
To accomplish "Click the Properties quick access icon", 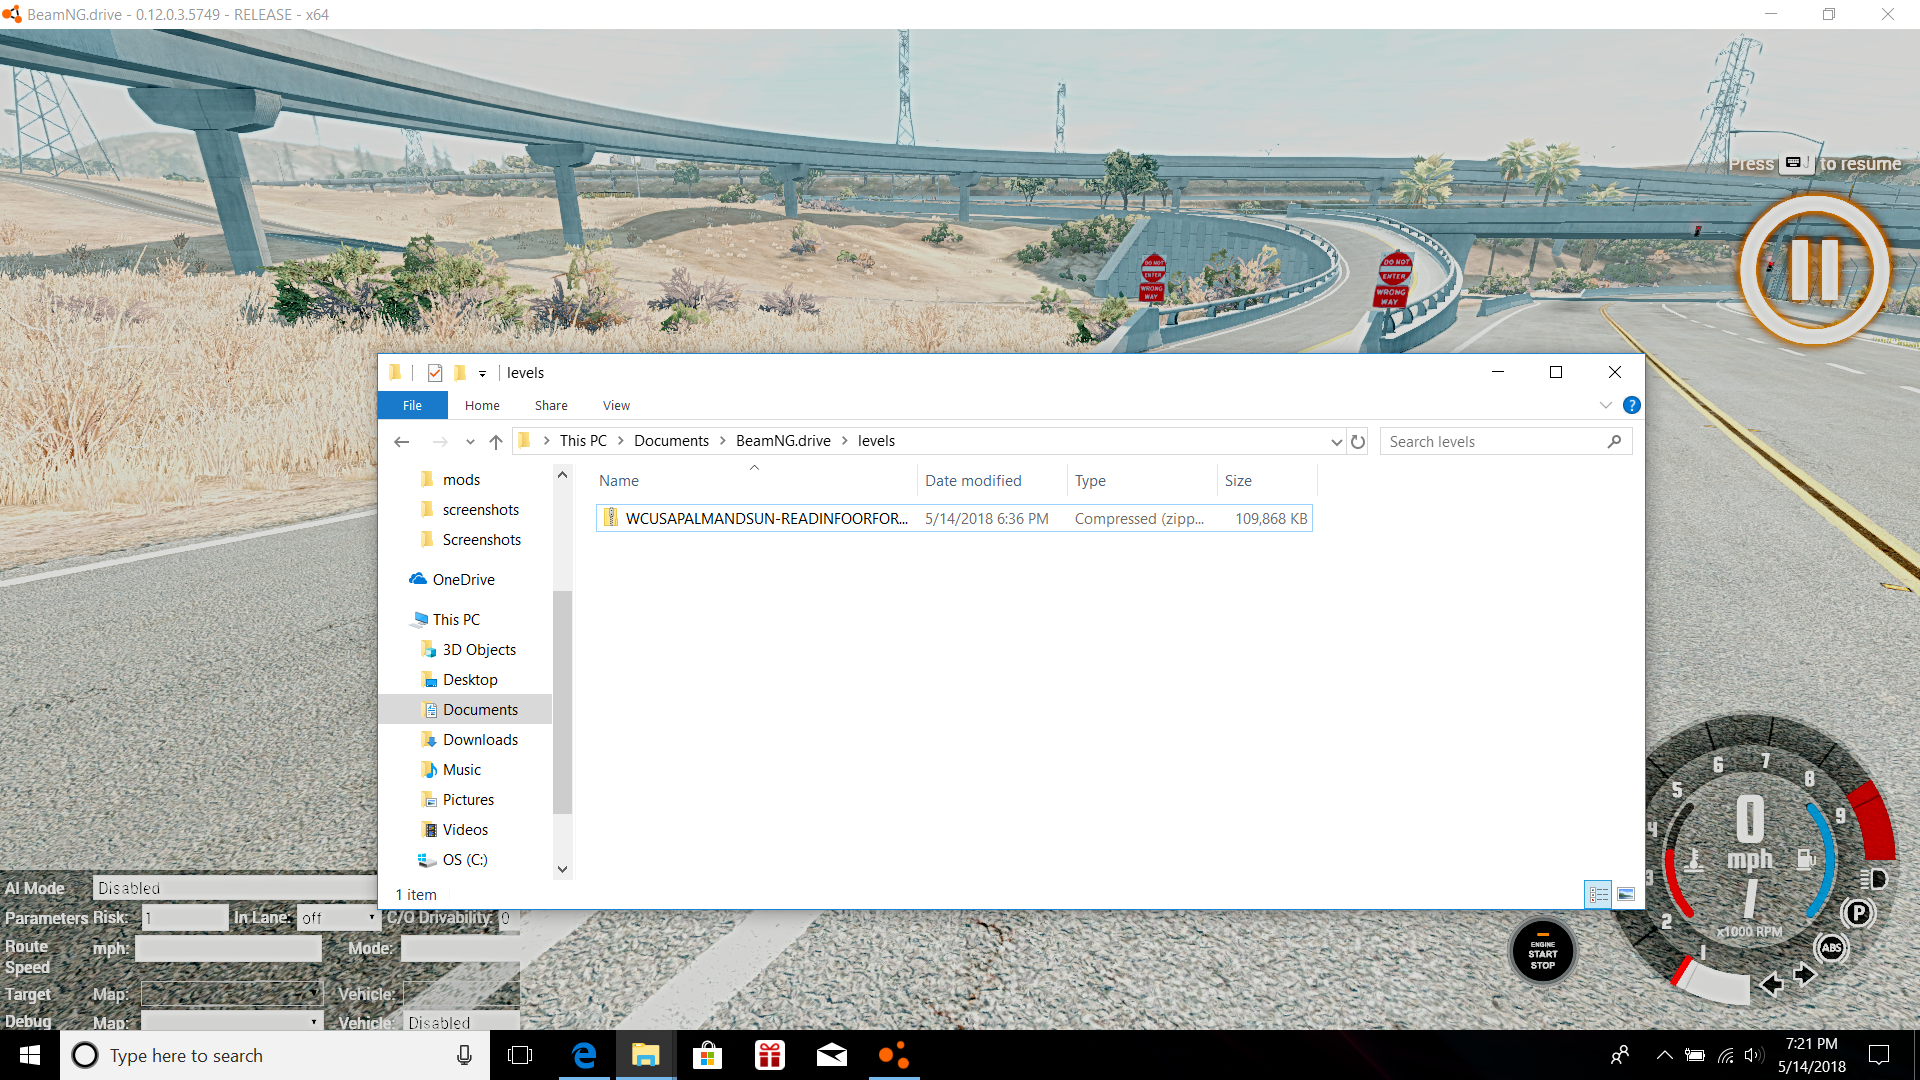I will coord(435,373).
